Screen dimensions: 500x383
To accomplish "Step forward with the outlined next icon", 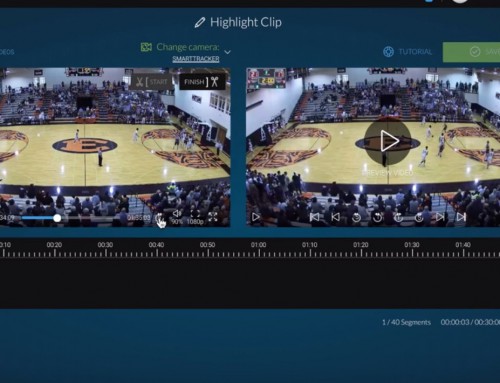I will [440, 217].
